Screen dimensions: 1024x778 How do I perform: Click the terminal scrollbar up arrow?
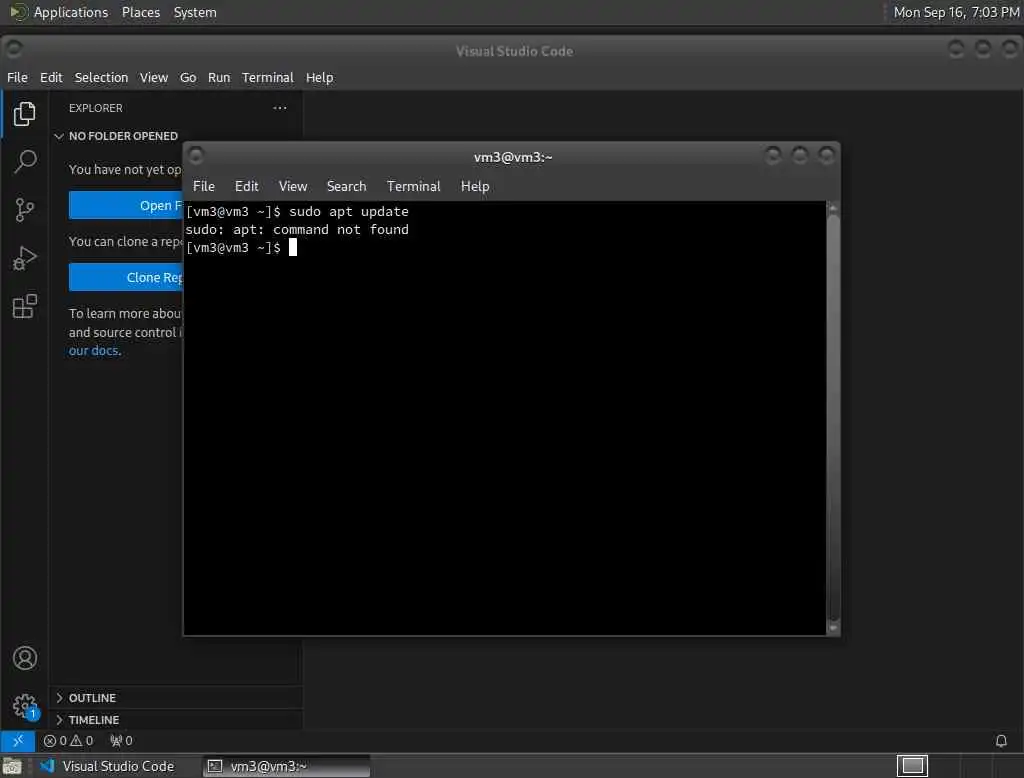pos(833,208)
